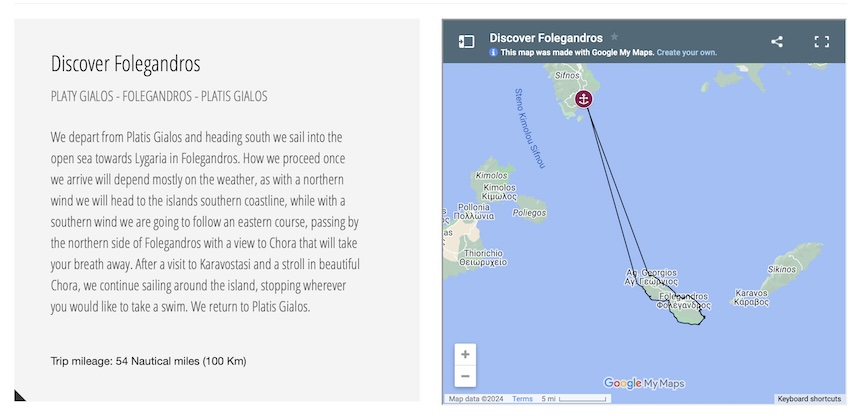Zoom out with the minus button
The image size is (850, 416).
pyautogui.click(x=465, y=376)
